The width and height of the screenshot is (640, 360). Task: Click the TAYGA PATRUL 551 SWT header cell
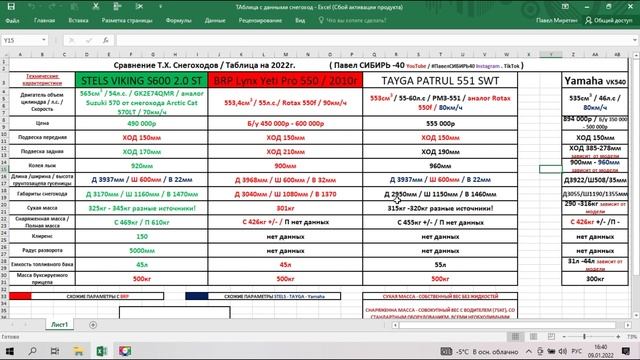440,80
